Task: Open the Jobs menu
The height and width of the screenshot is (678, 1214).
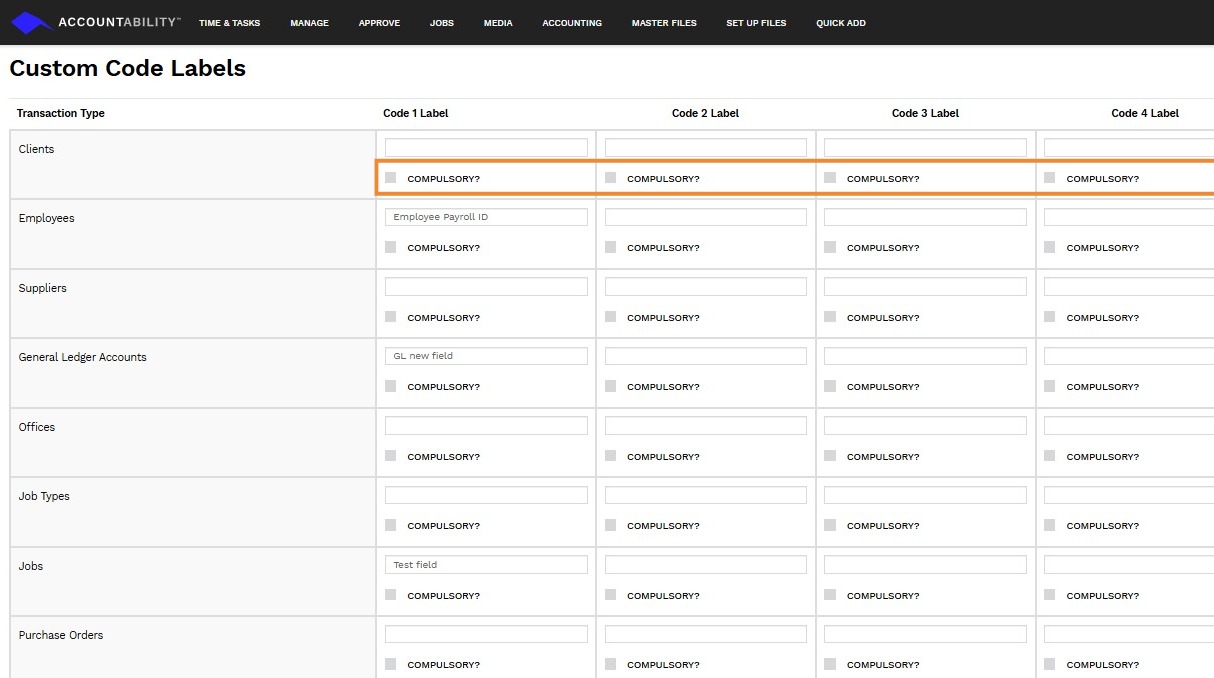Action: point(441,23)
